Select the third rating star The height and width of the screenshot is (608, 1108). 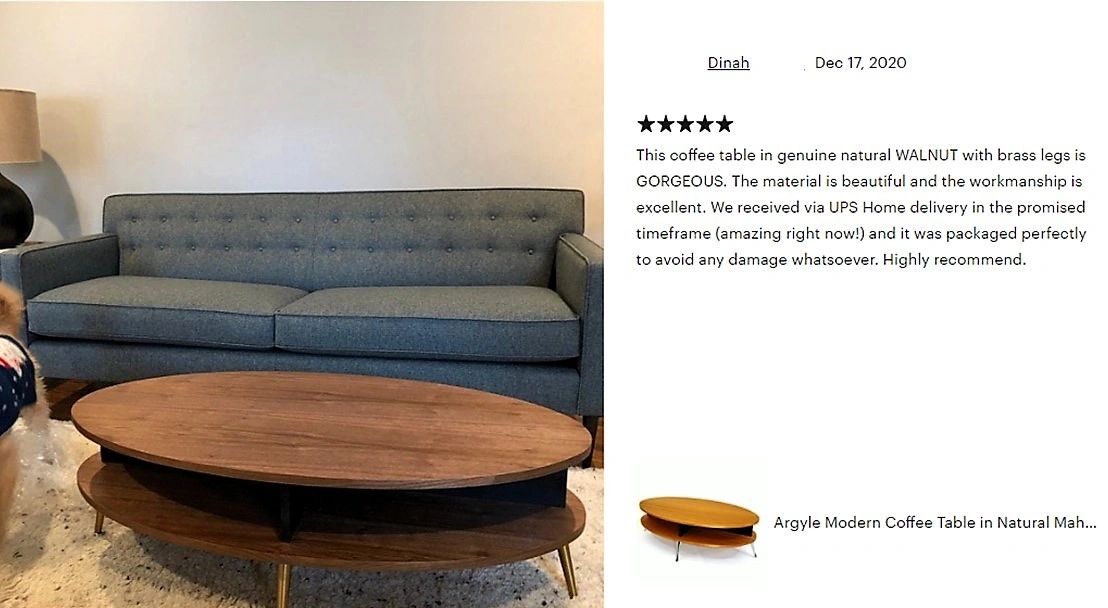[x=685, y=124]
